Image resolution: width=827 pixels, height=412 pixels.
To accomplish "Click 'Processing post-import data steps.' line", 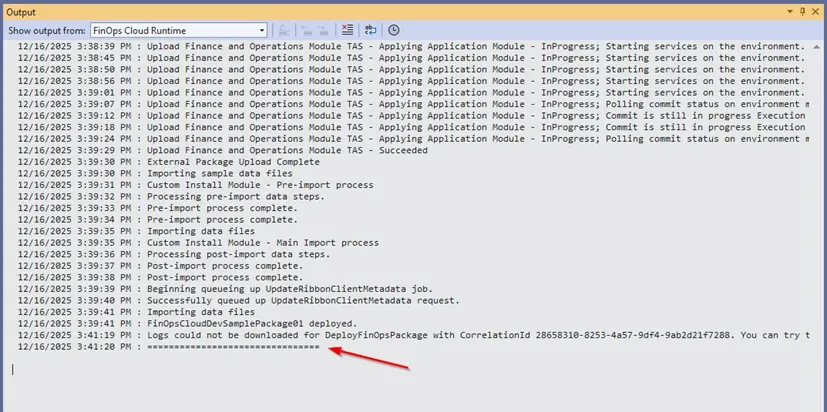I will 174,254.
